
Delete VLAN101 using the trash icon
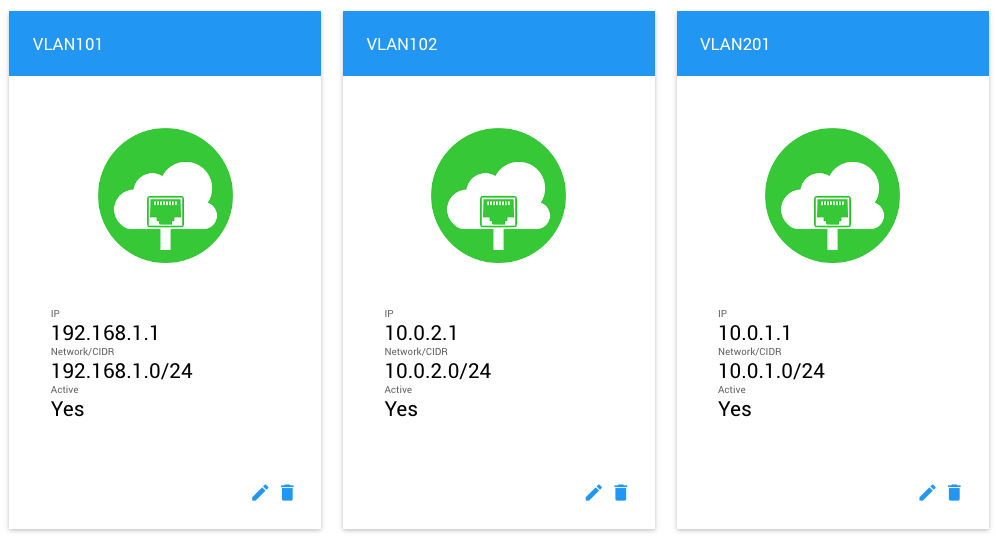[x=288, y=493]
